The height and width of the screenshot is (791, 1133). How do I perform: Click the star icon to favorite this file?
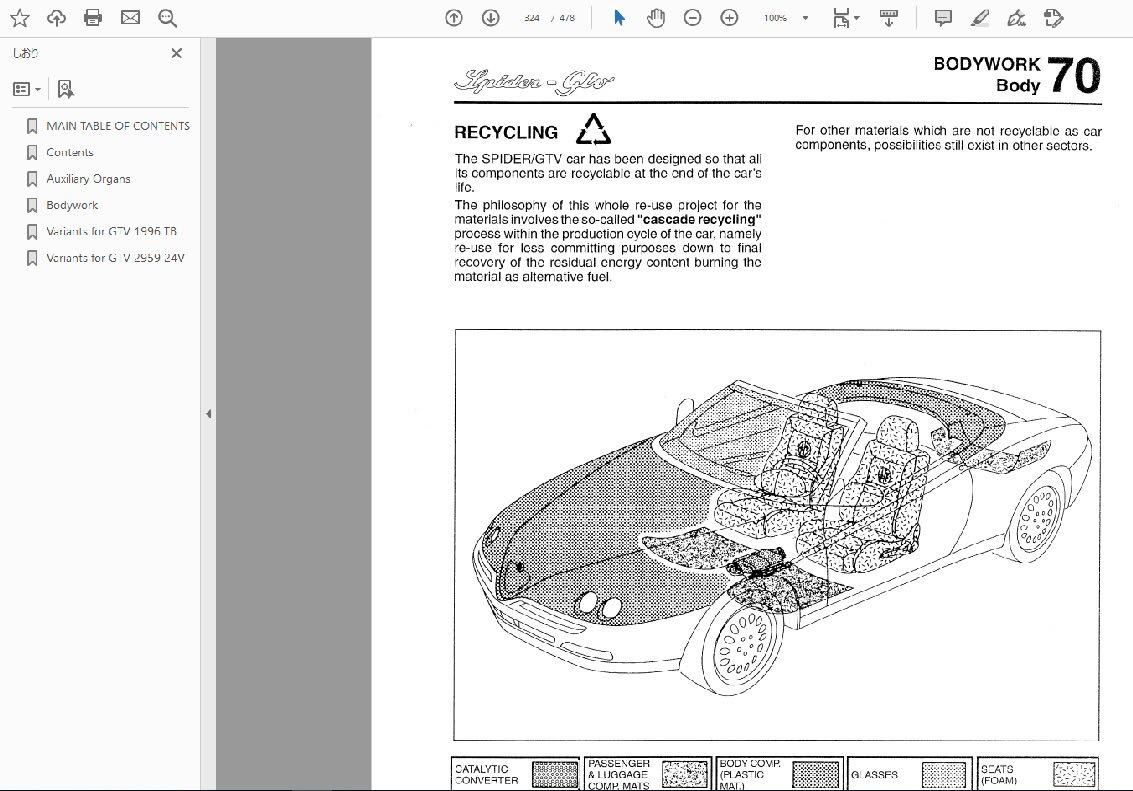(x=20, y=18)
